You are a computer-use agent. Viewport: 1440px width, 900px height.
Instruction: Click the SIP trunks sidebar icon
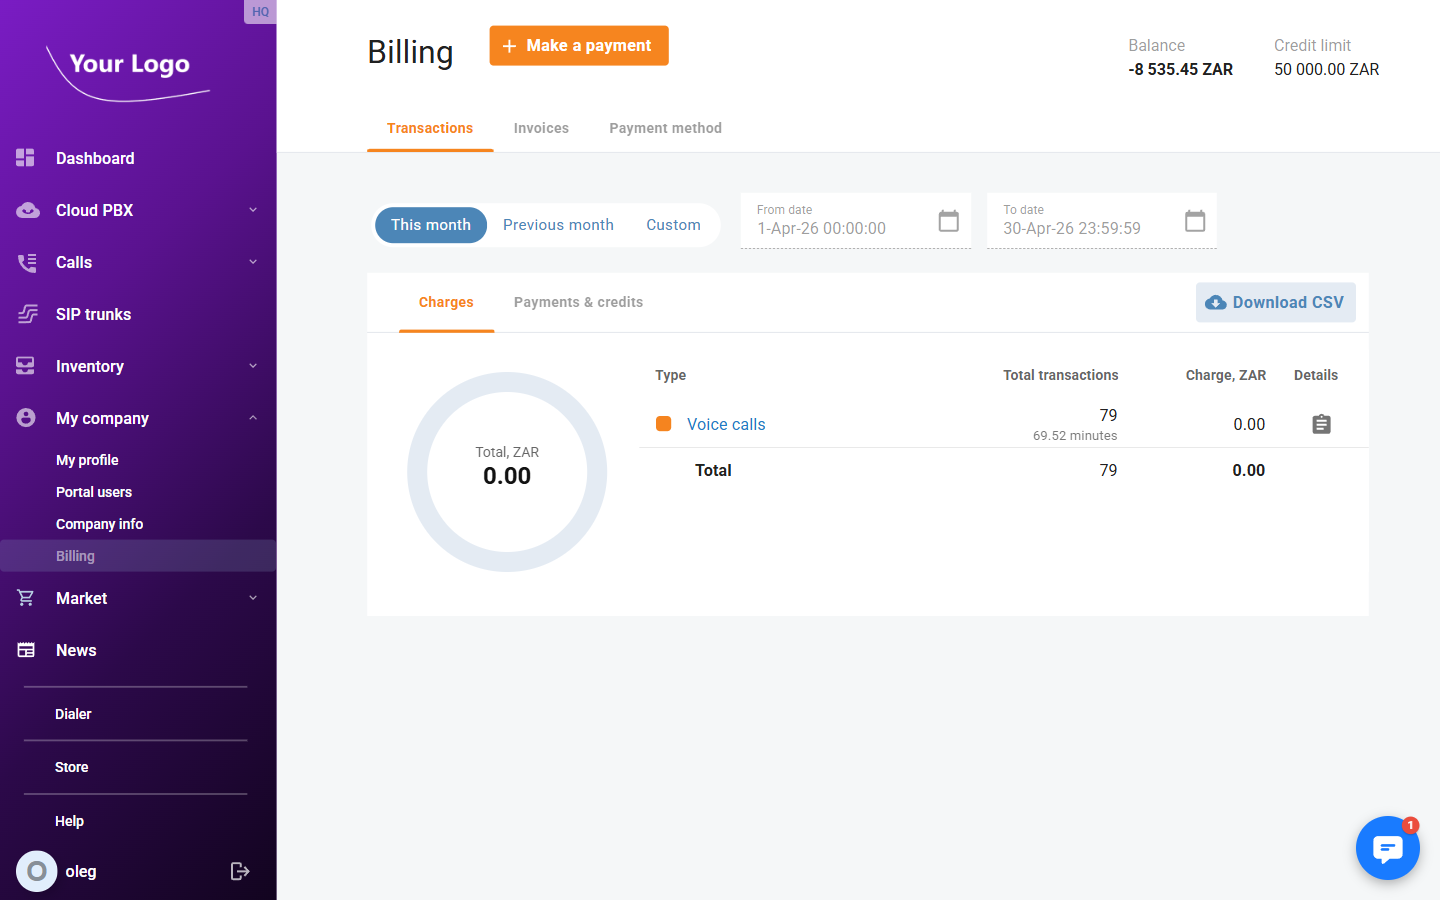(x=26, y=314)
